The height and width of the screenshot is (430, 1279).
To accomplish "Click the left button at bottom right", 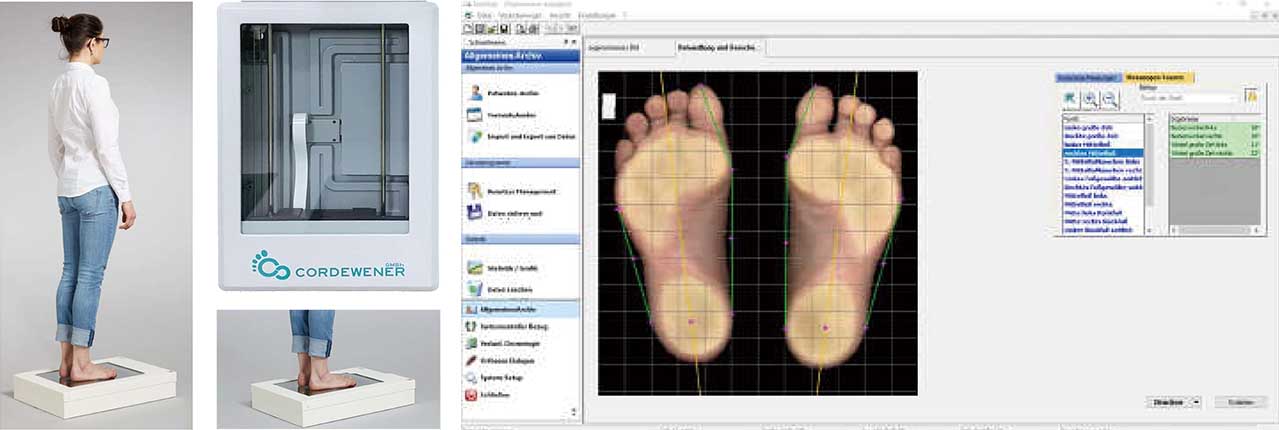I will 1169,401.
